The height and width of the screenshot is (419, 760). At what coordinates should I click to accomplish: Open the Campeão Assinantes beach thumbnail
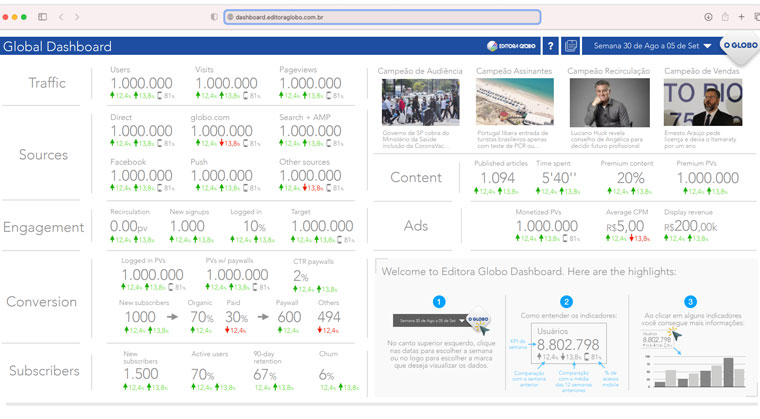(x=515, y=102)
